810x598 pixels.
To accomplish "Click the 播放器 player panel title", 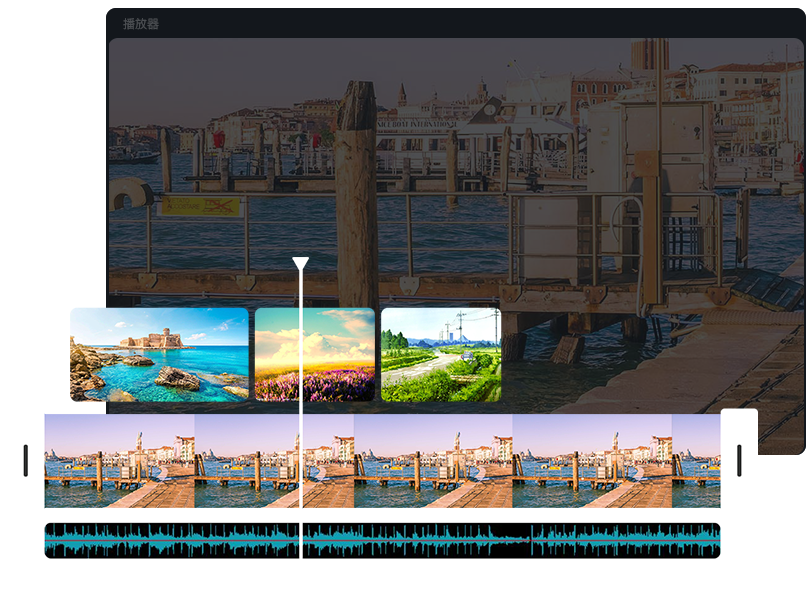I will (x=140, y=23).
